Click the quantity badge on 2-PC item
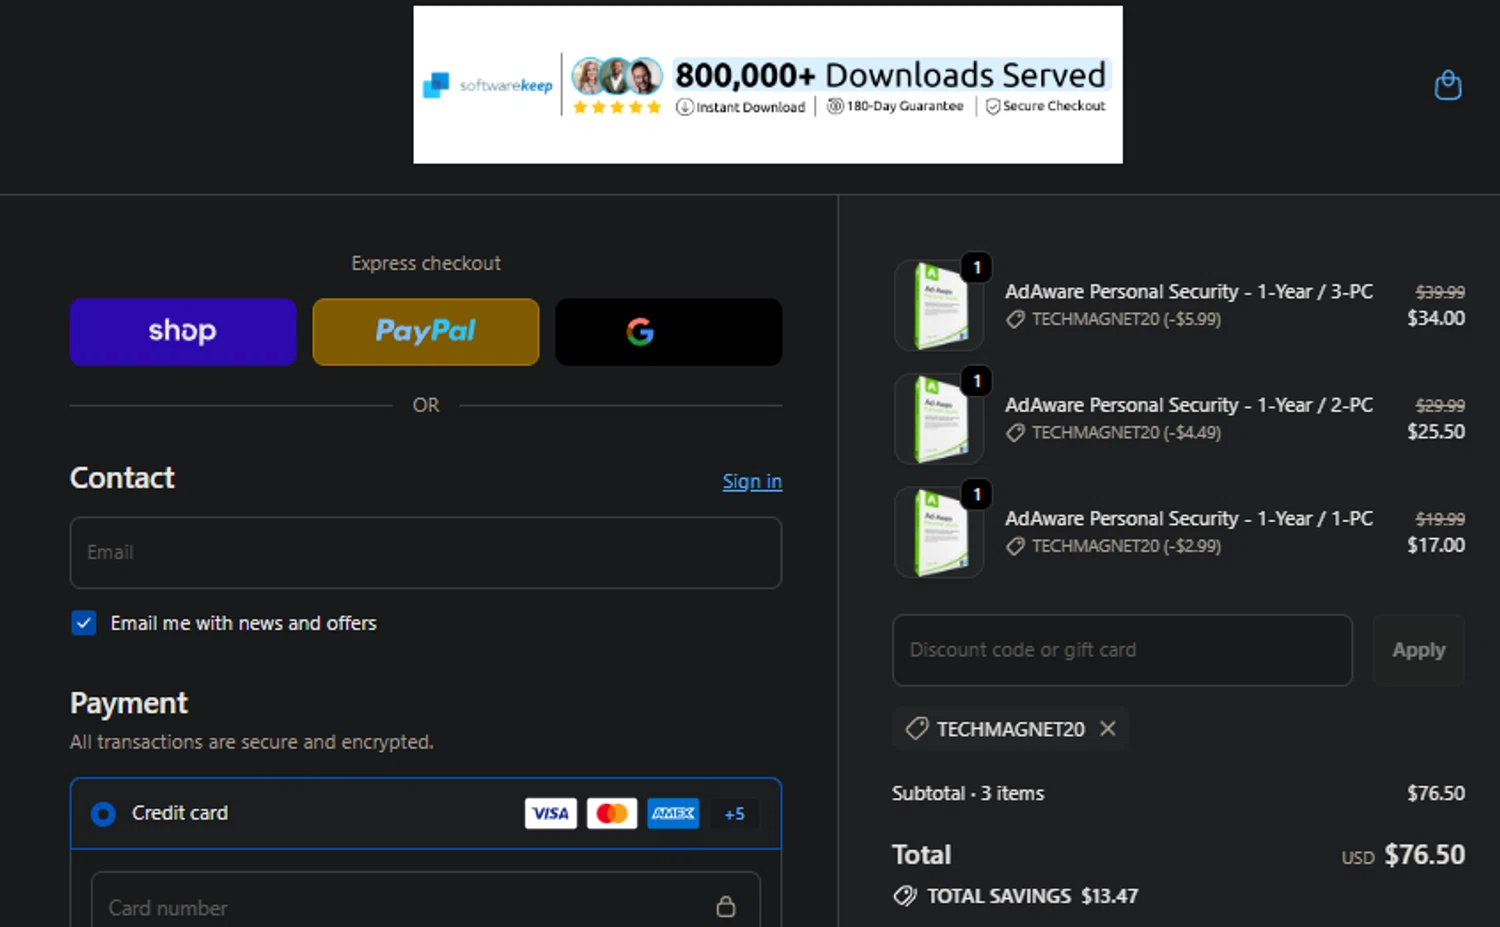 click(977, 381)
